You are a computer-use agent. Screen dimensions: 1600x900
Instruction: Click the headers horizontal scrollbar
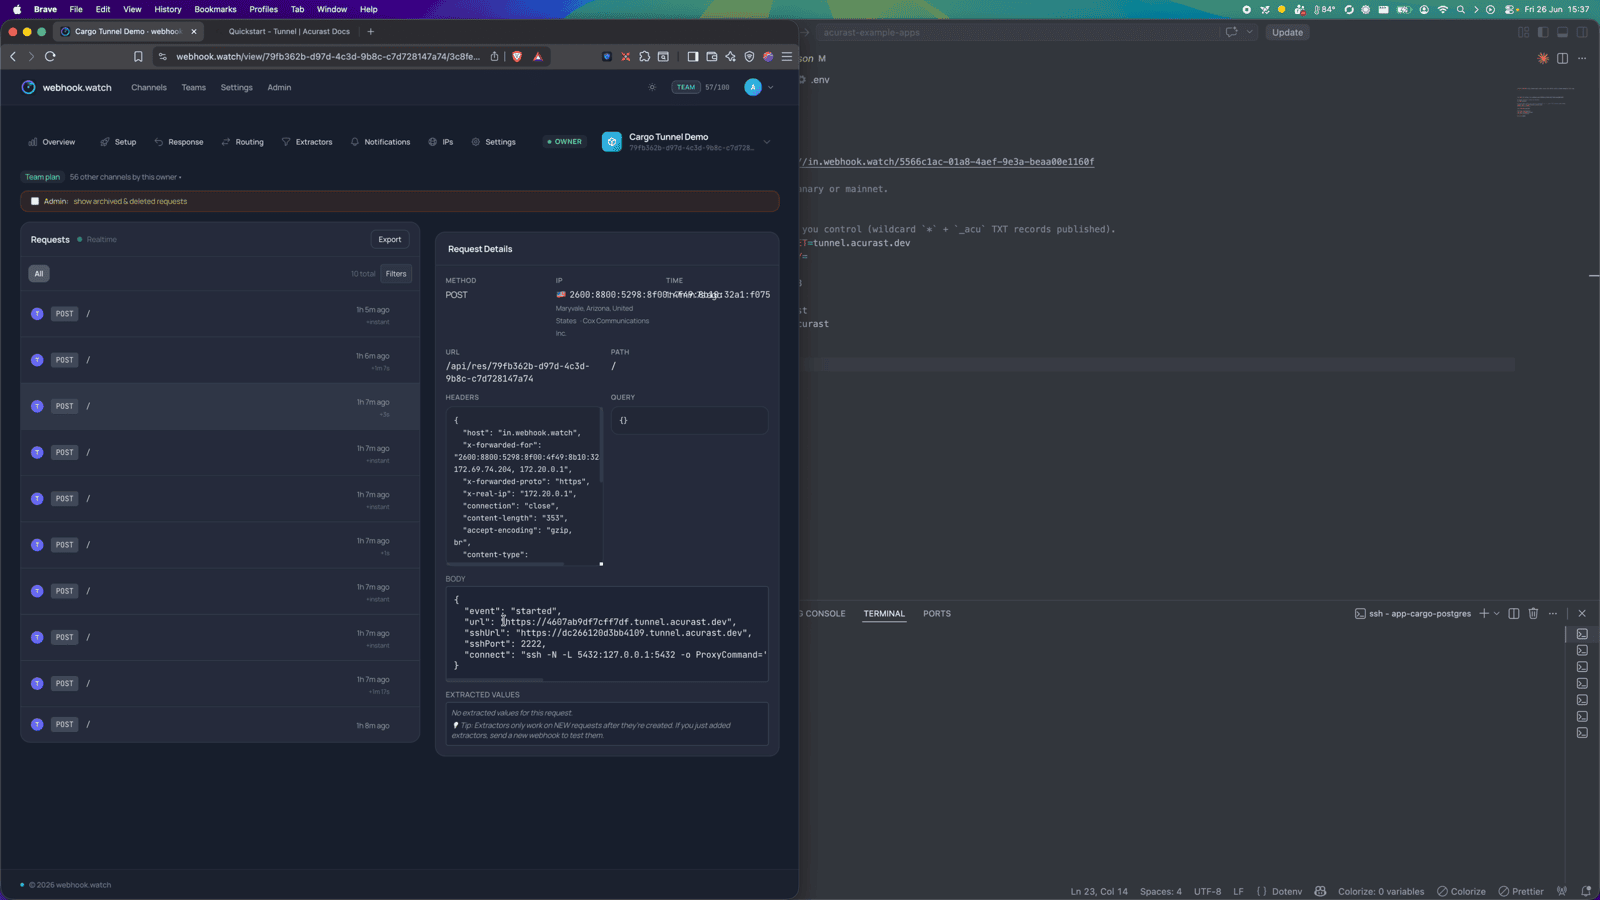pyautogui.click(x=505, y=564)
